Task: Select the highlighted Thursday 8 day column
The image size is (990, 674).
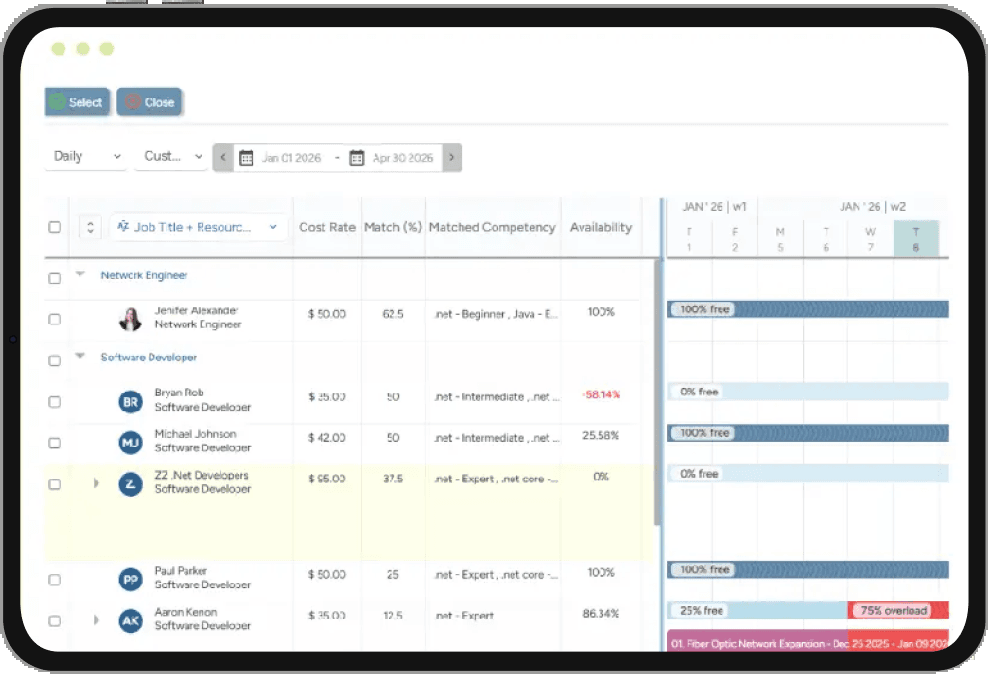Action: 916,239
